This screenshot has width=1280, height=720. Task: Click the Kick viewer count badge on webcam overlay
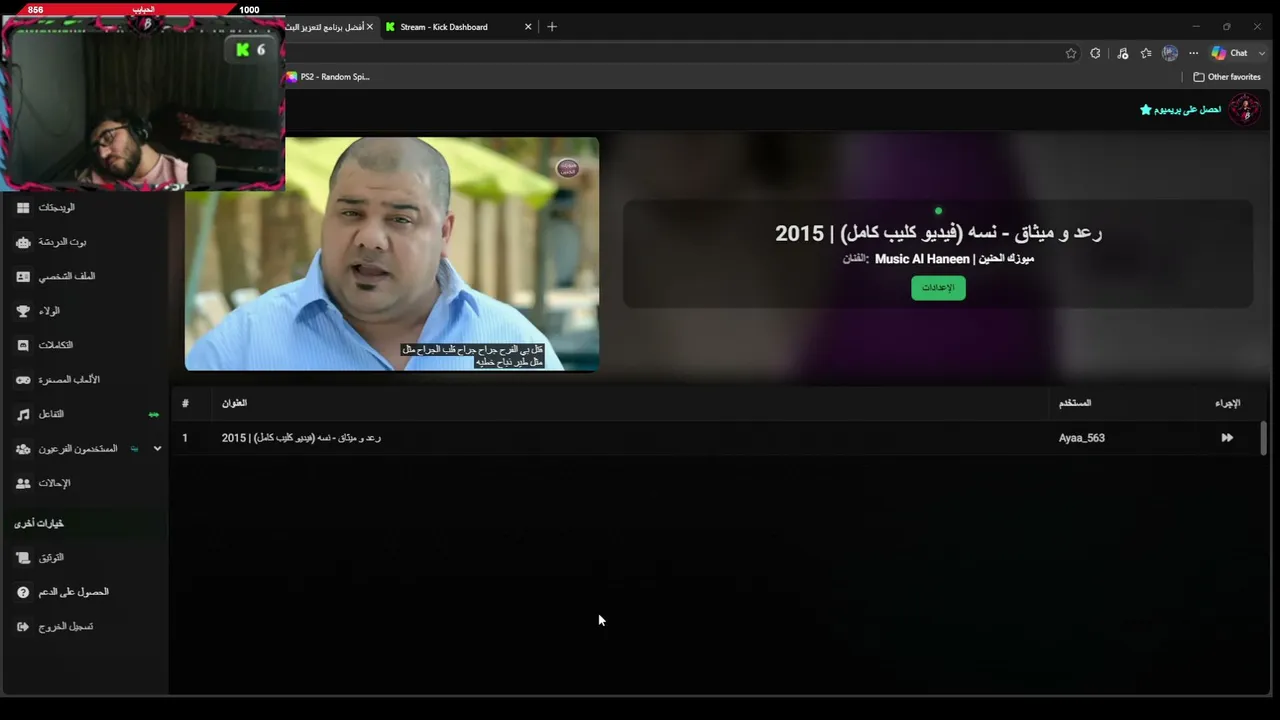pyautogui.click(x=250, y=49)
